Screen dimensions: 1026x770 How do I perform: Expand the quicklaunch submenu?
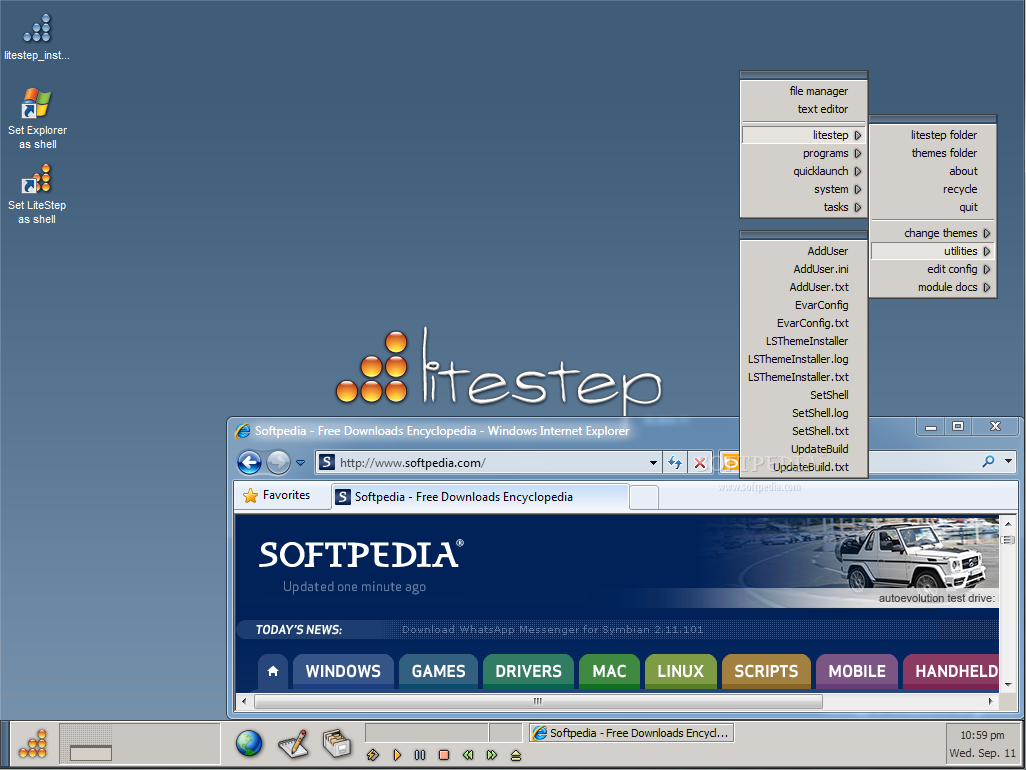click(x=804, y=171)
